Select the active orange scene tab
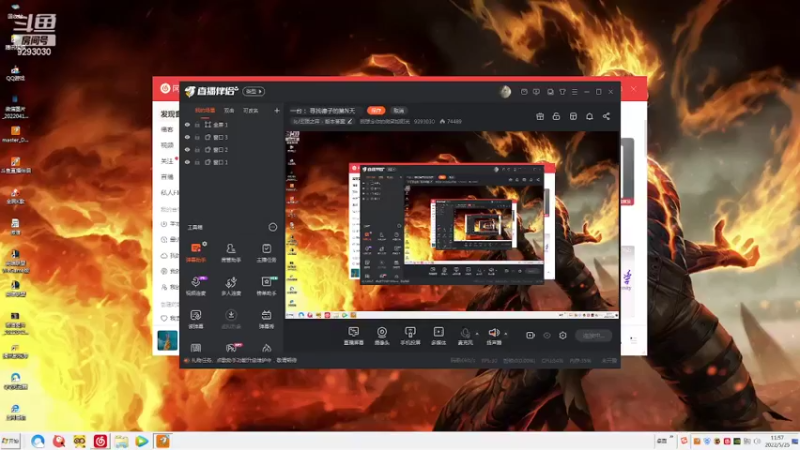This screenshot has width=800, height=450. point(205,110)
